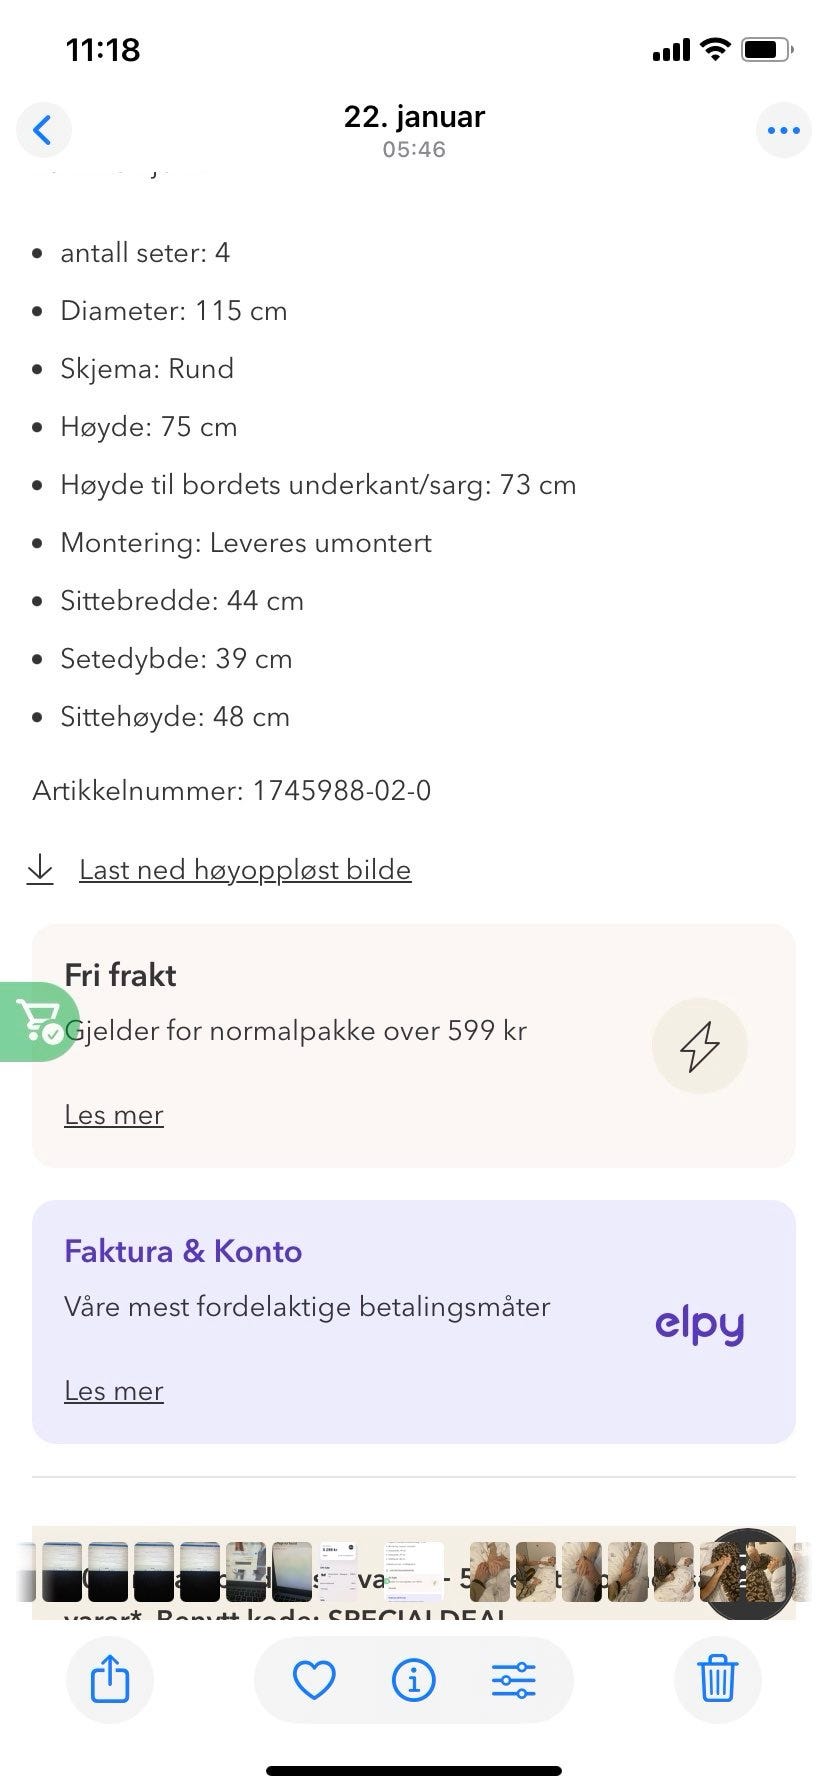Open the edit adjustments sliders icon
This screenshot has width=828, height=1792.
(x=514, y=1679)
